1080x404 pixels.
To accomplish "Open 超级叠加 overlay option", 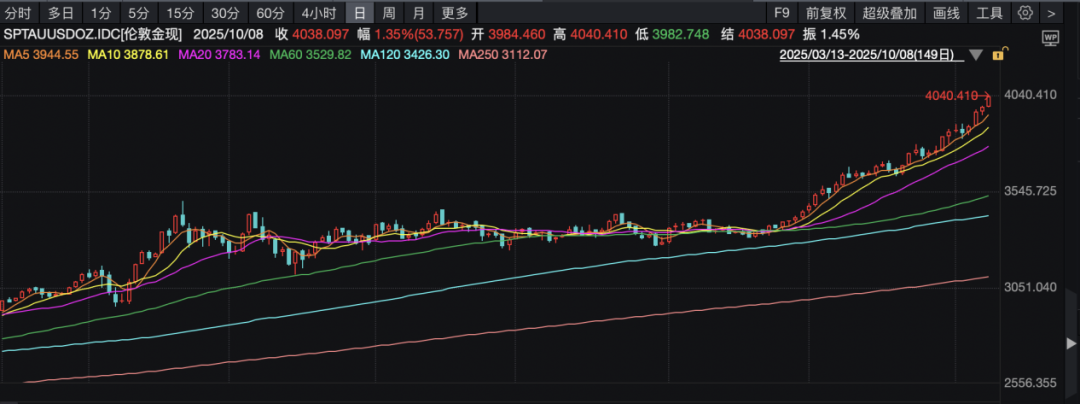I will click(889, 13).
